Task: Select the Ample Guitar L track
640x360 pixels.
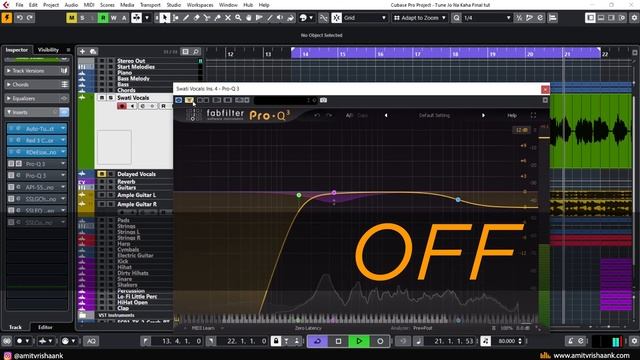Action: click(136, 195)
